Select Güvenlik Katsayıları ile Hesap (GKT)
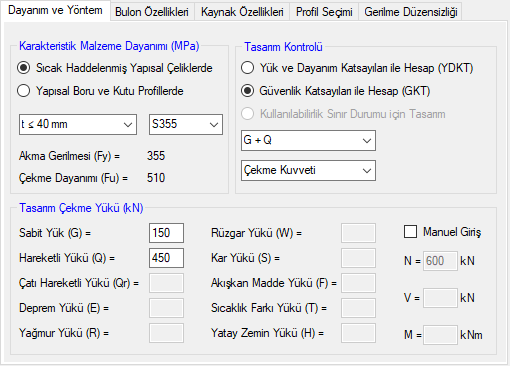The height and width of the screenshot is (366, 510). [x=335, y=91]
